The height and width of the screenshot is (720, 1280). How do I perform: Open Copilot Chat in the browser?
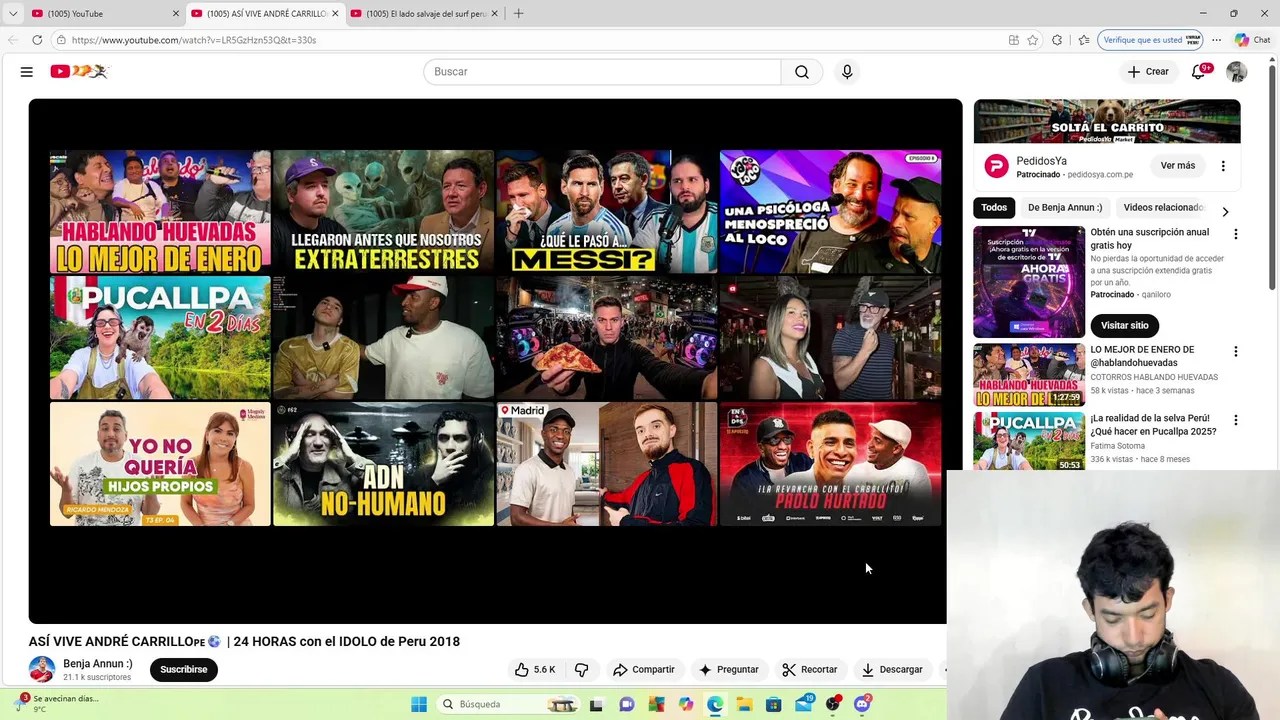pos(1252,40)
